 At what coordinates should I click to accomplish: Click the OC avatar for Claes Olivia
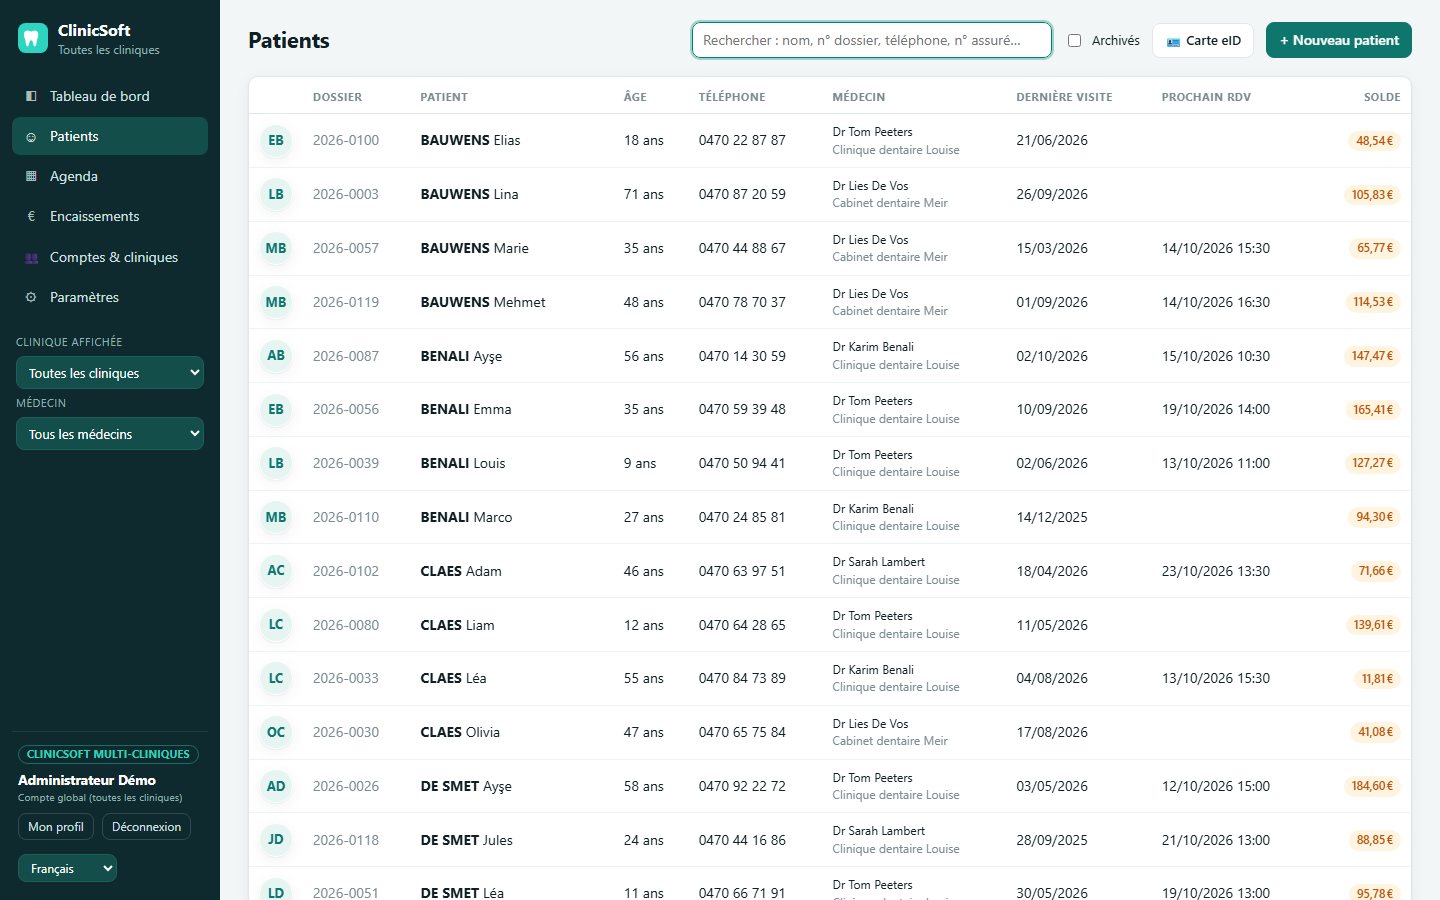tap(276, 732)
